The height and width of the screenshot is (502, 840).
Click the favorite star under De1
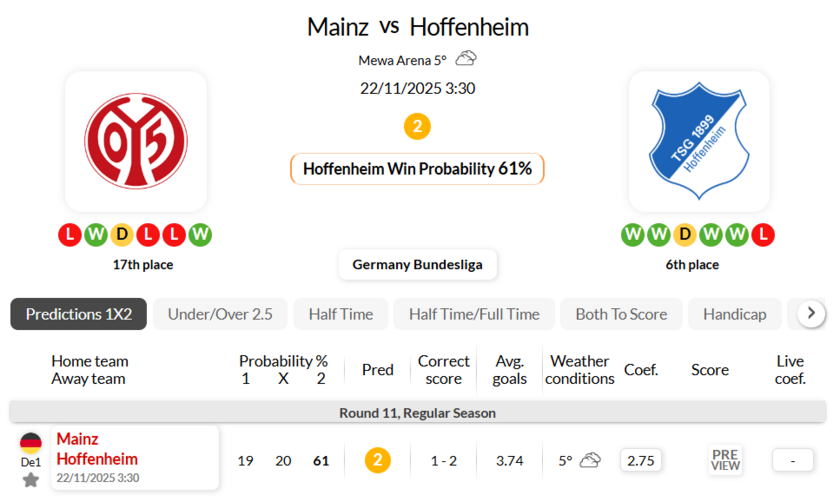click(31, 480)
